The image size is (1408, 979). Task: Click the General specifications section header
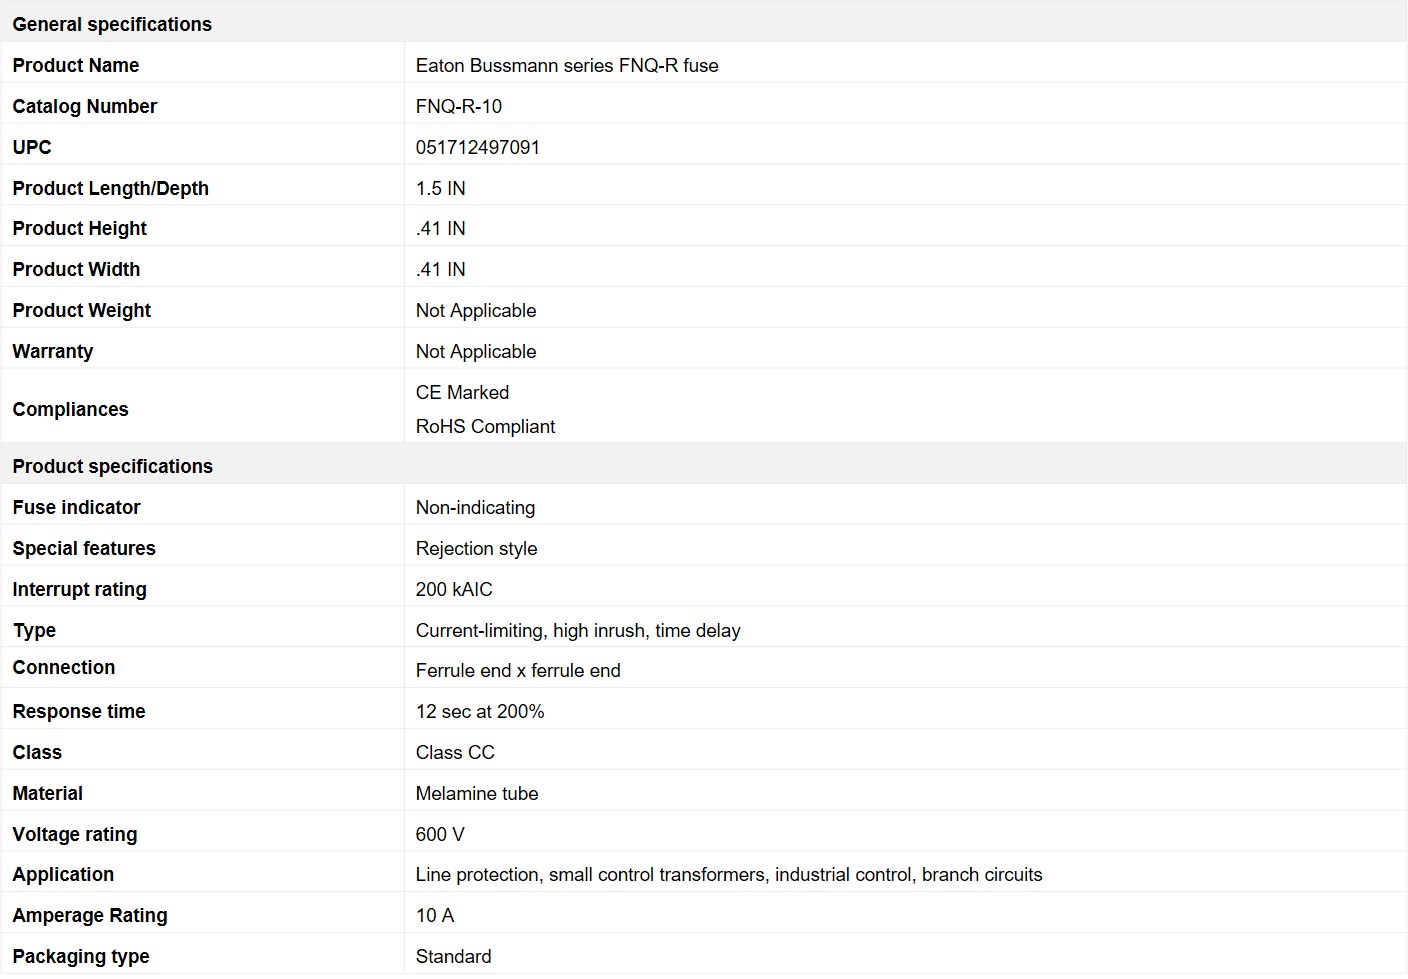click(x=112, y=24)
